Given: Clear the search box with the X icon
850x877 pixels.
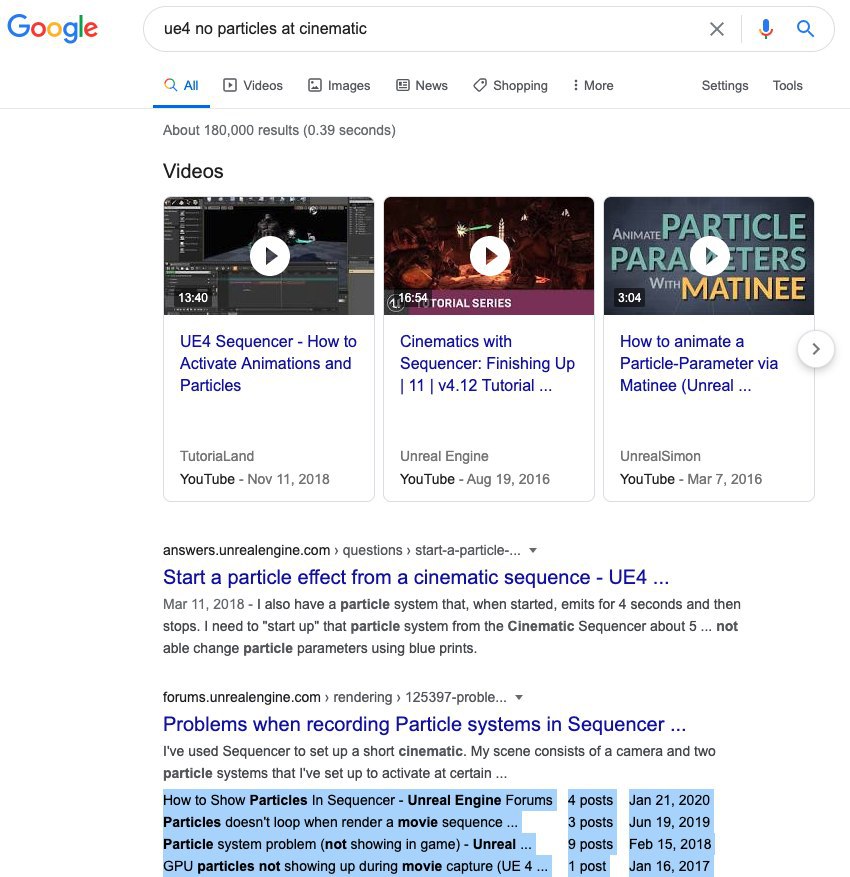Looking at the screenshot, I should [716, 29].
